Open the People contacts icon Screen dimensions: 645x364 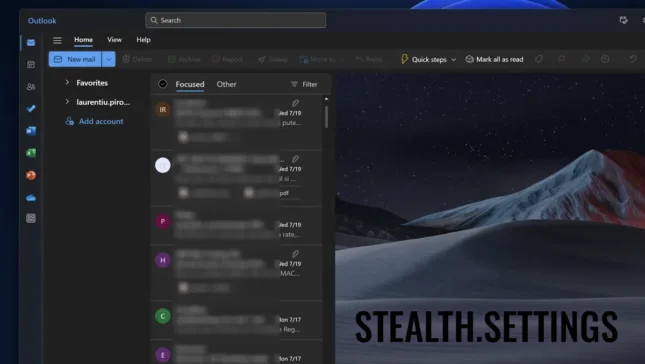[x=31, y=87]
